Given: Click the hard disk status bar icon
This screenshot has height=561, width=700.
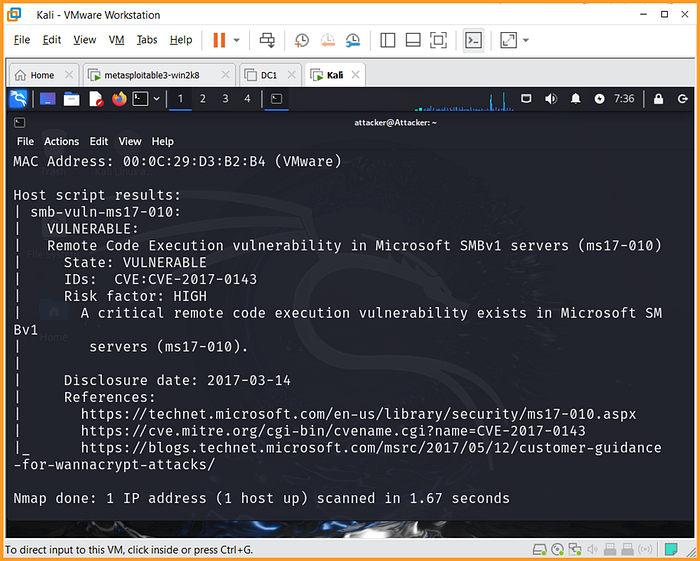Looking at the screenshot, I should (x=539, y=549).
